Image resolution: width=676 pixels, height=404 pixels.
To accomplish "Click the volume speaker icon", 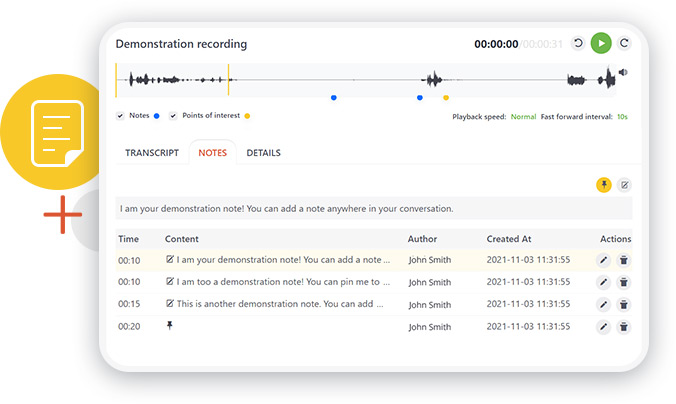I will (623, 72).
